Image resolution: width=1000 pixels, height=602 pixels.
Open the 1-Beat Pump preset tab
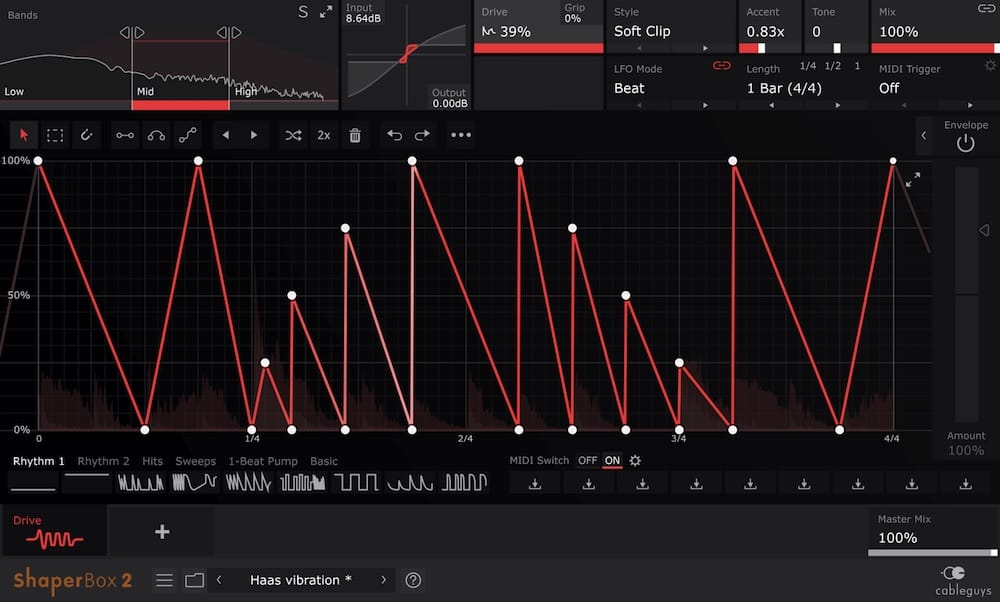tap(263, 461)
